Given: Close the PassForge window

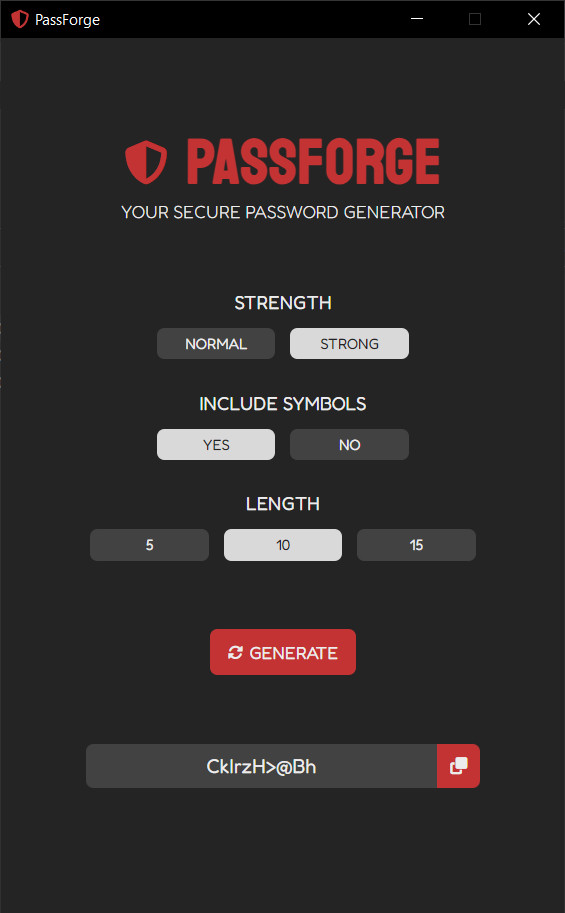Looking at the screenshot, I should [534, 19].
